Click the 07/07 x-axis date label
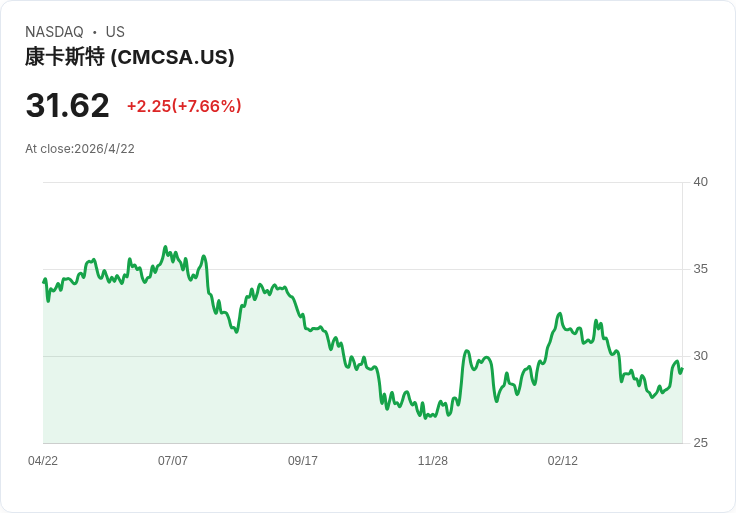Viewport: 736px width, 513px height. tap(173, 460)
